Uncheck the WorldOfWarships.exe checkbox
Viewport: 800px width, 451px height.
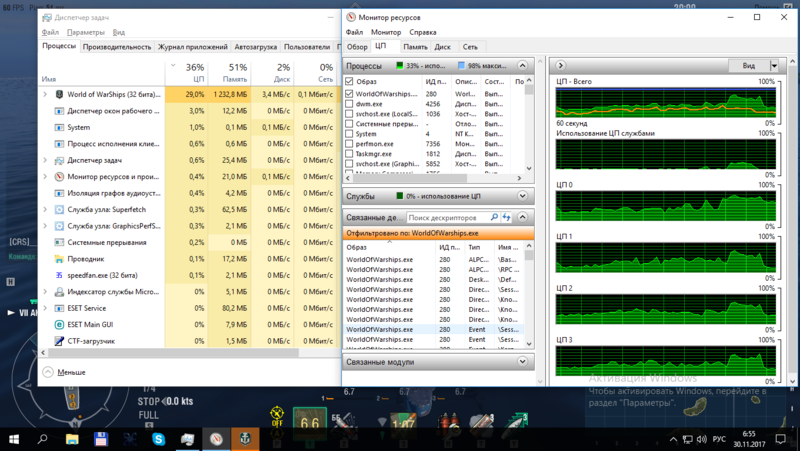point(349,94)
